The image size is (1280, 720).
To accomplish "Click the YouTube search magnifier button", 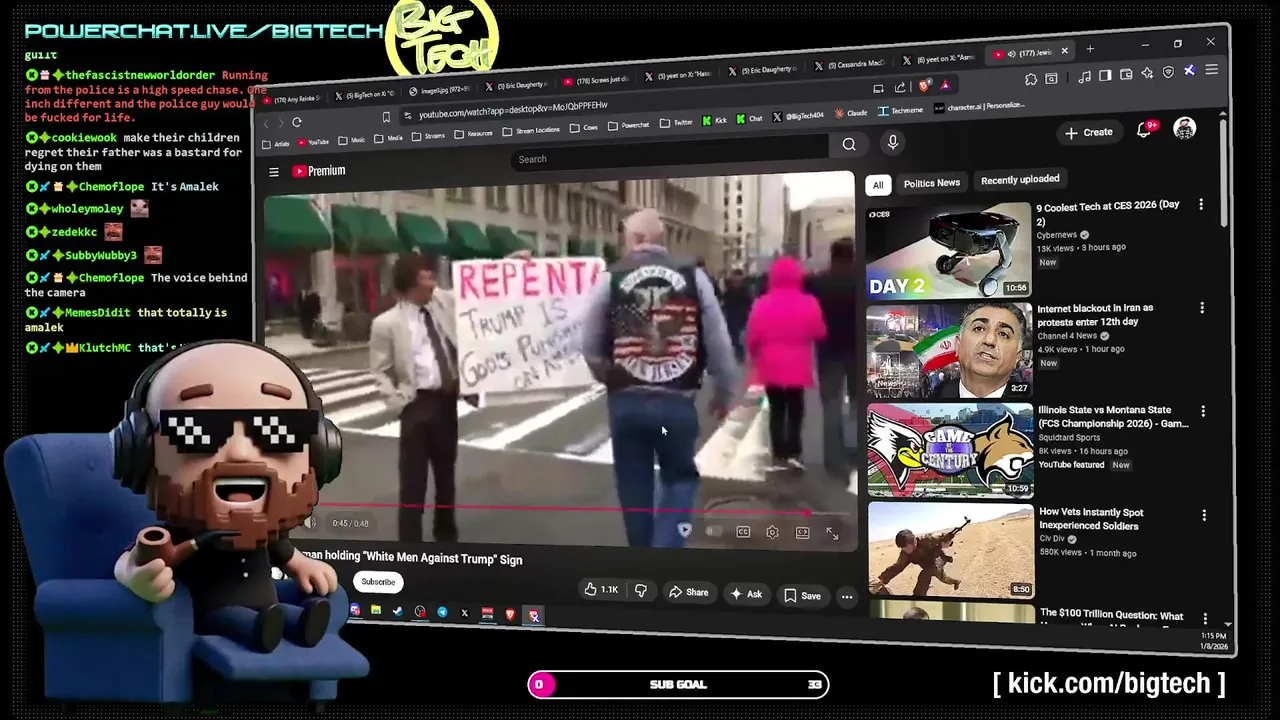I will click(x=849, y=144).
